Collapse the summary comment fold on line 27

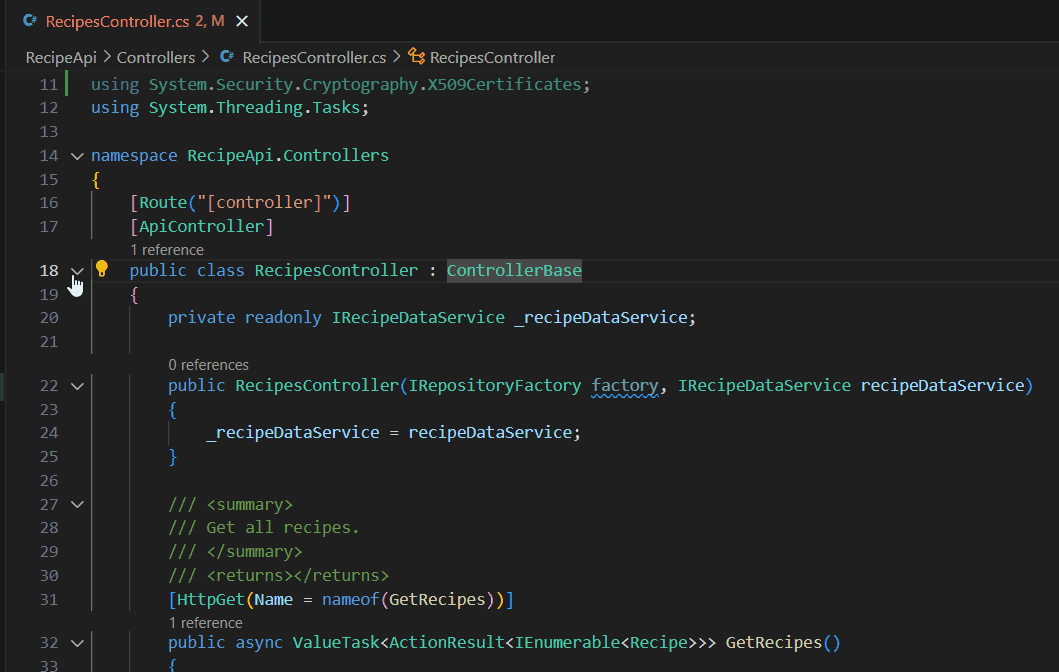click(77, 504)
